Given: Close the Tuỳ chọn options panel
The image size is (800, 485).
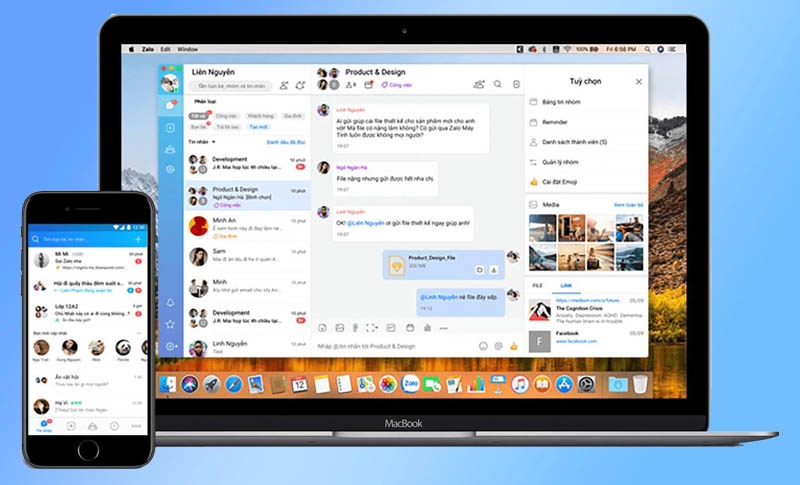Looking at the screenshot, I should click(x=638, y=81).
